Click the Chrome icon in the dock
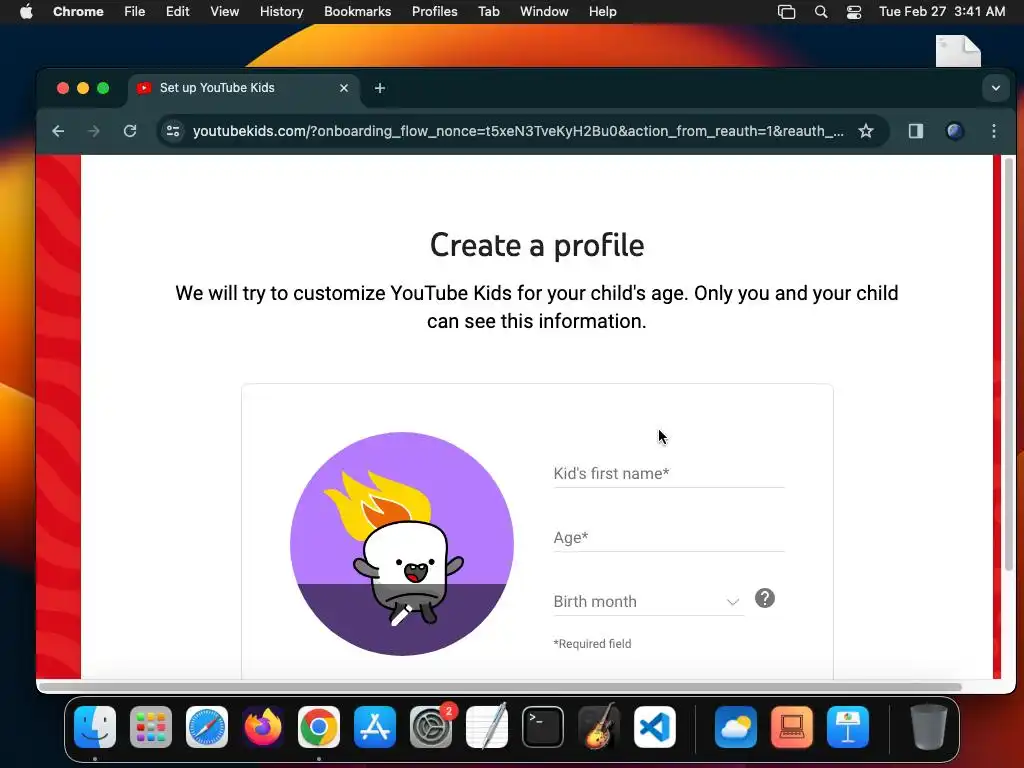This screenshot has width=1024, height=768. click(319, 727)
